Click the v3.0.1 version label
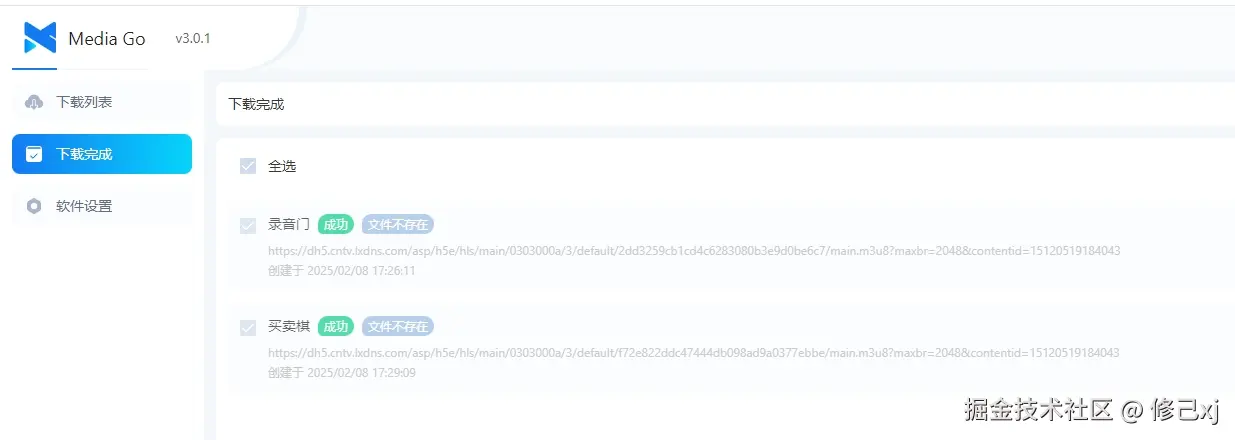 click(x=193, y=38)
